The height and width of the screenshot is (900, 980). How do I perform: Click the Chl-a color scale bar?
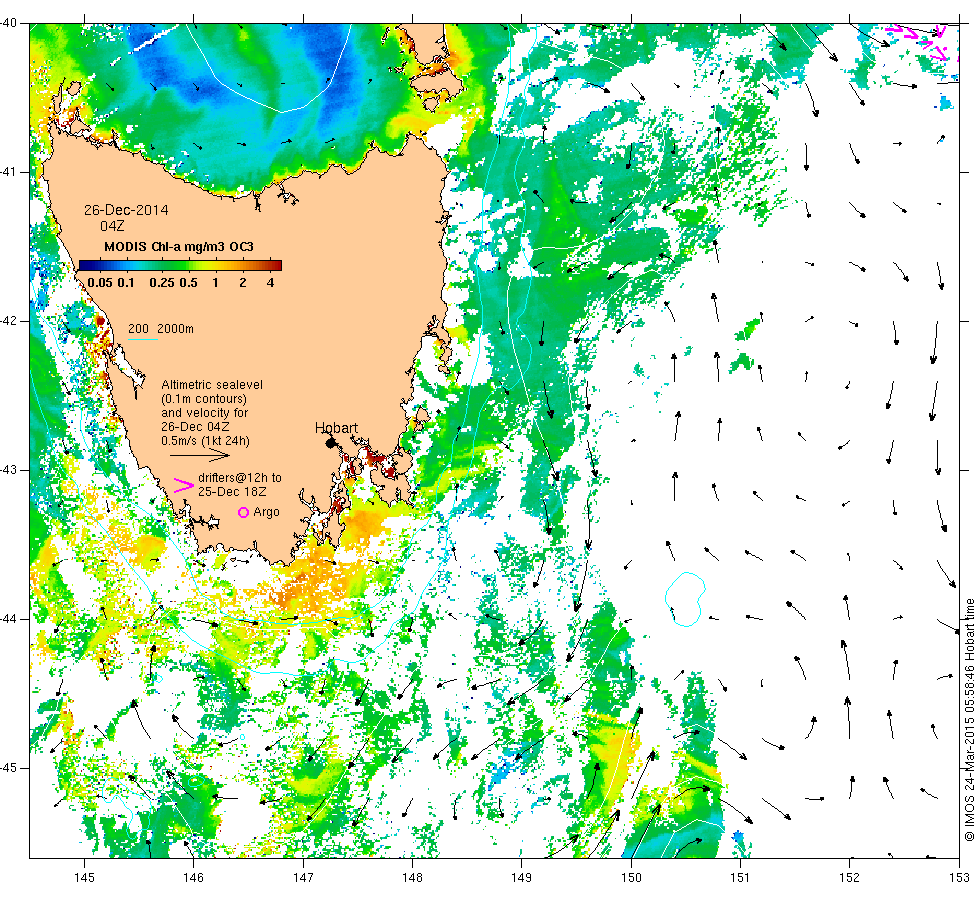(180, 265)
